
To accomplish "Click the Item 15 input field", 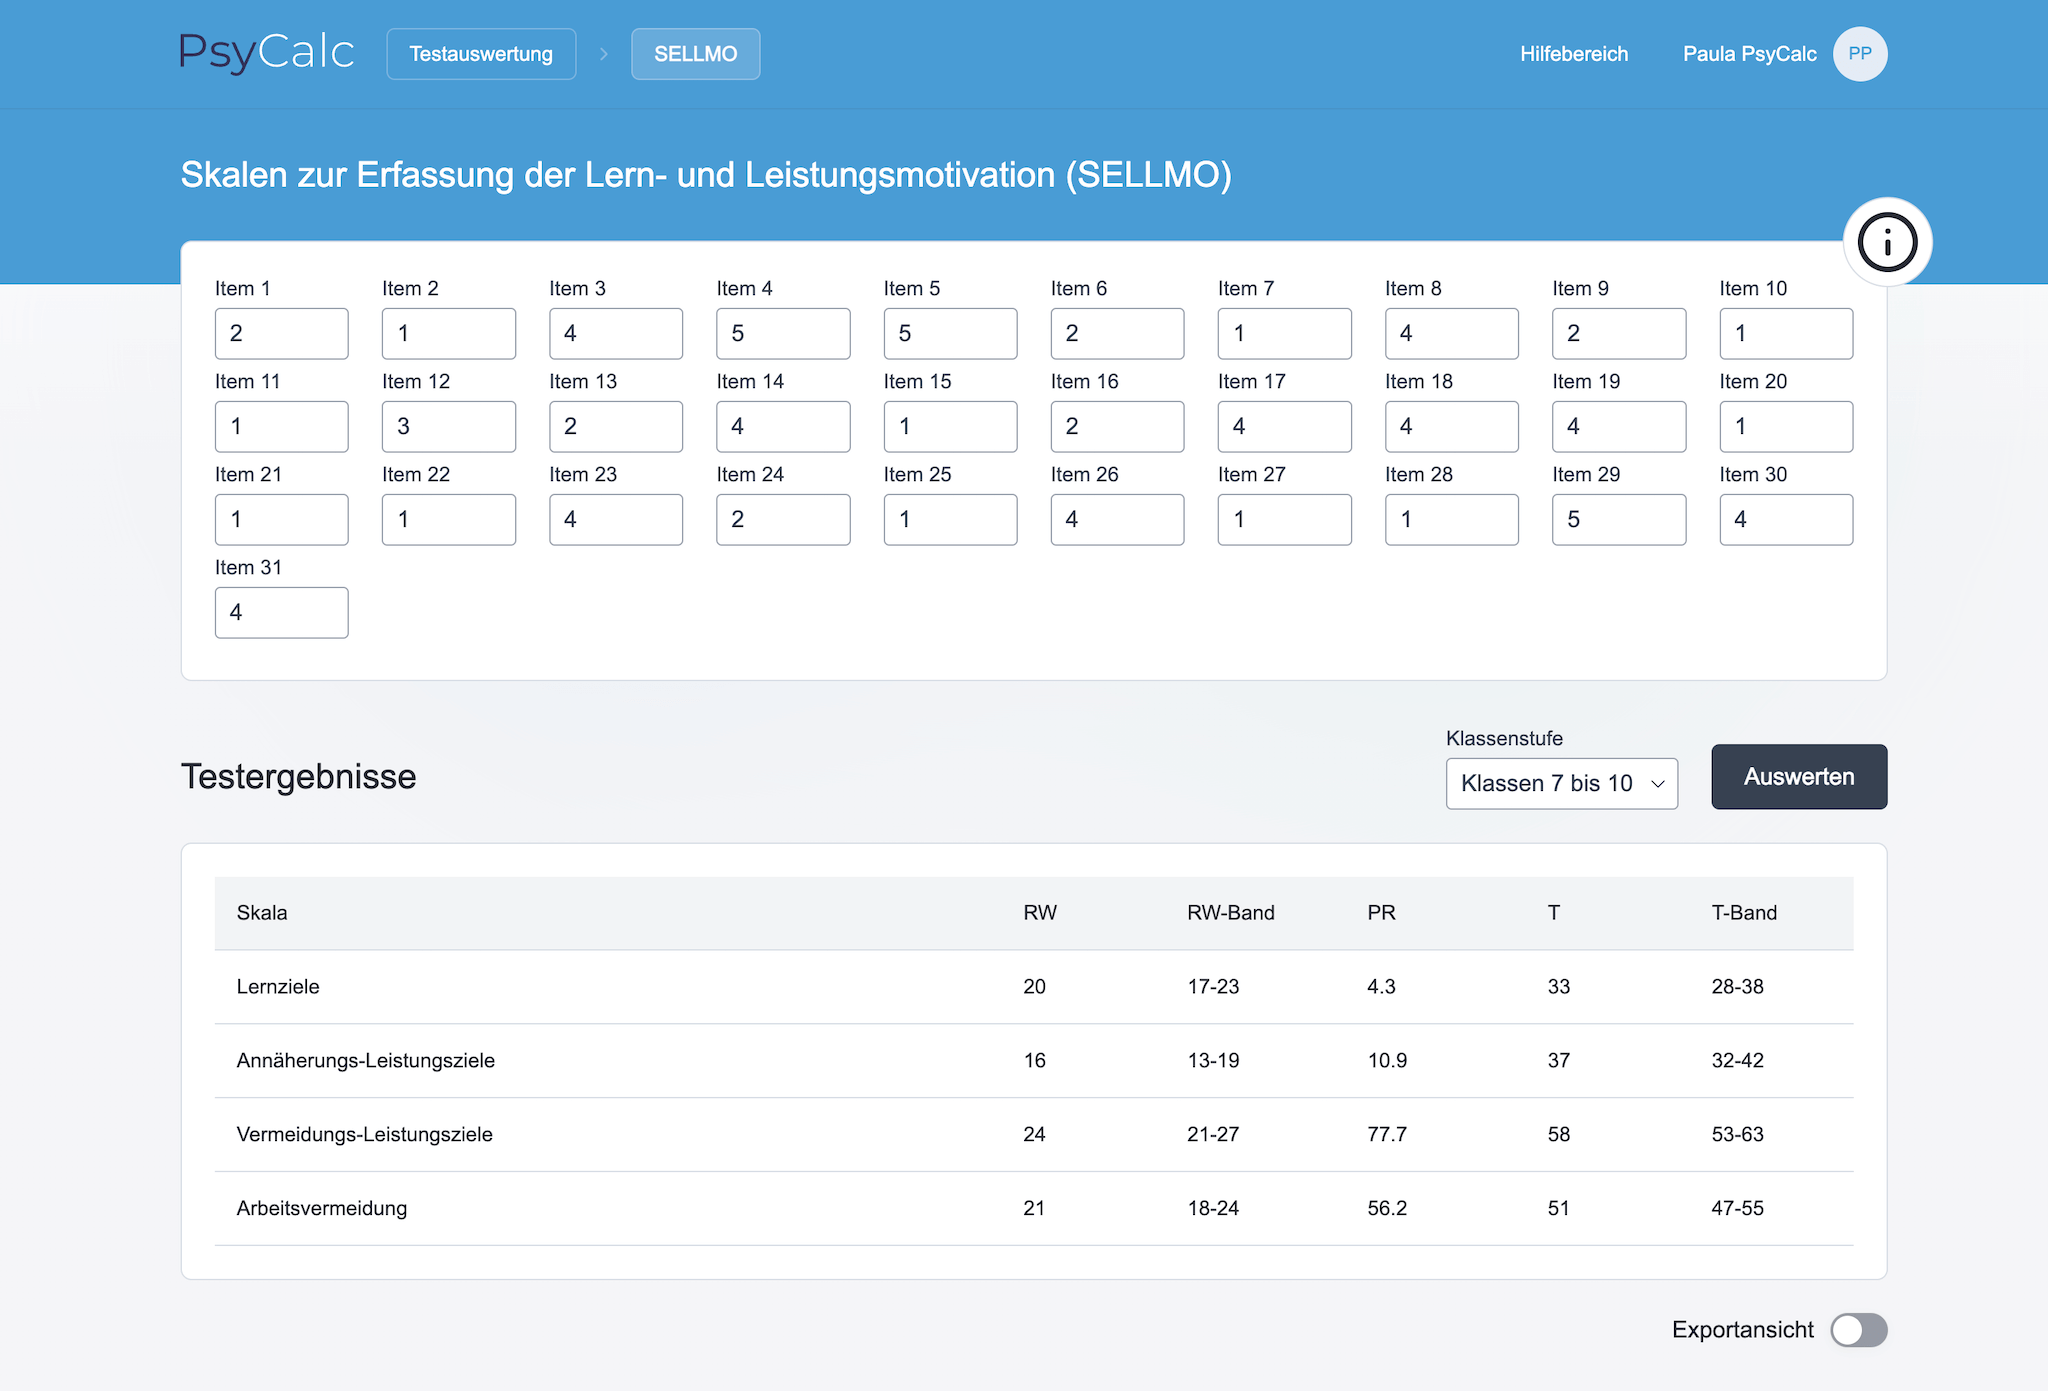I will (950, 426).
